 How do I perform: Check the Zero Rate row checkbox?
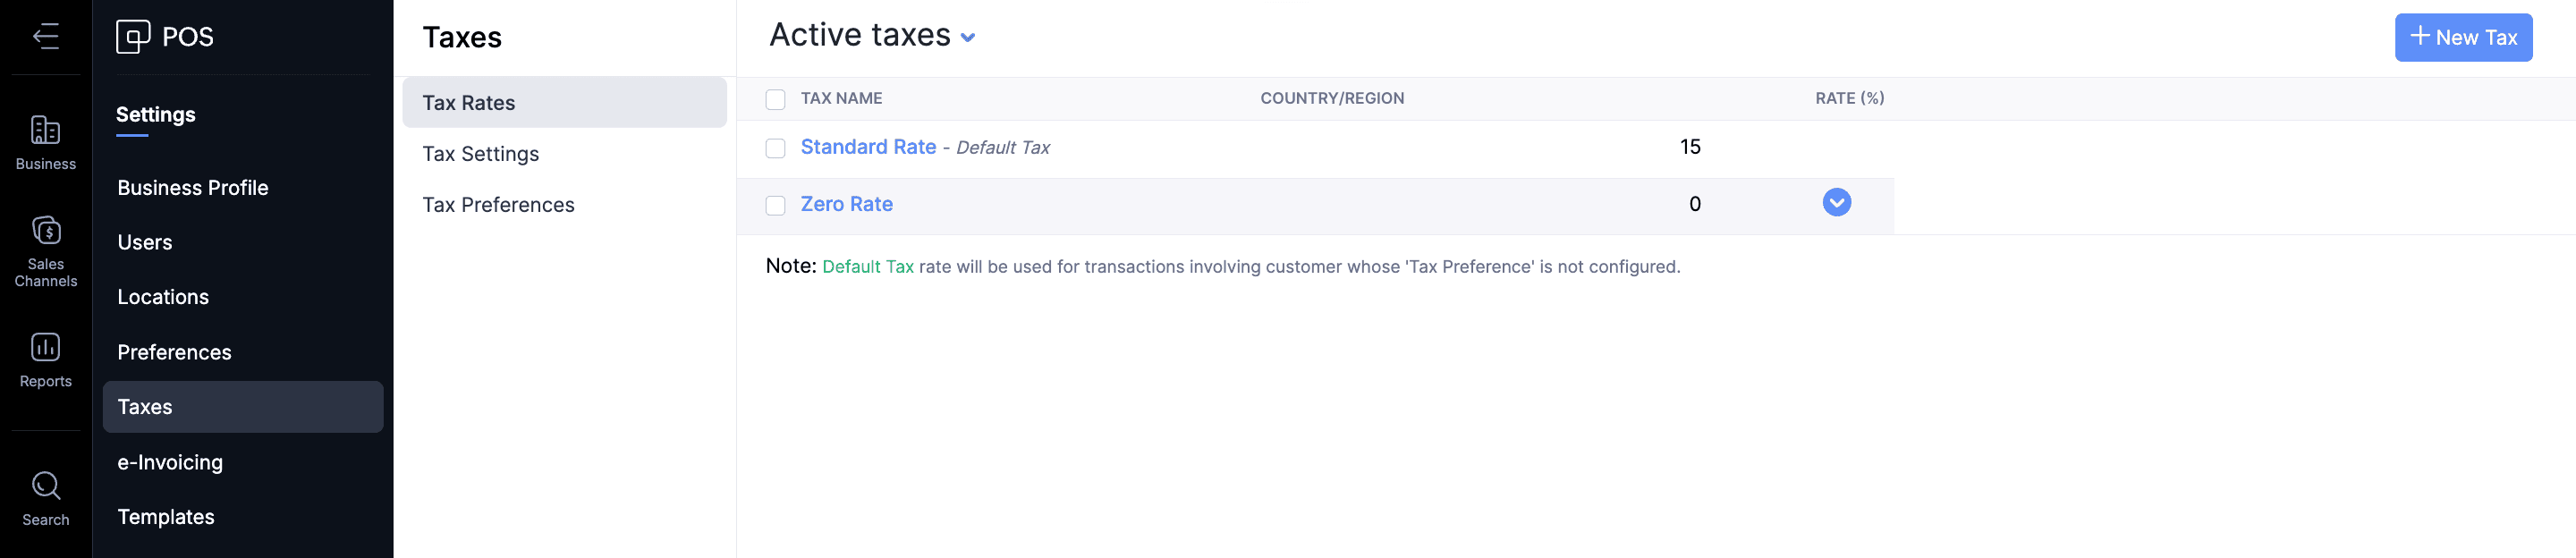(x=775, y=205)
